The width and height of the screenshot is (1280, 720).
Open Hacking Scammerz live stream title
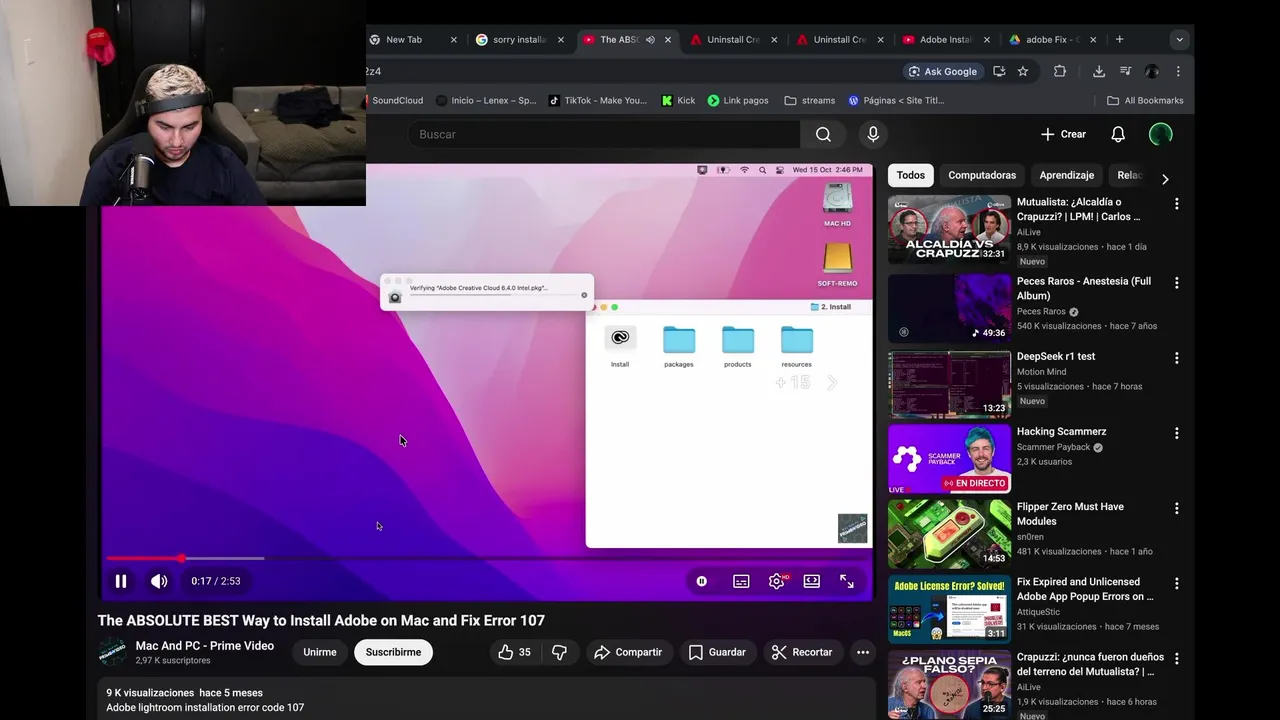pos(1061,432)
